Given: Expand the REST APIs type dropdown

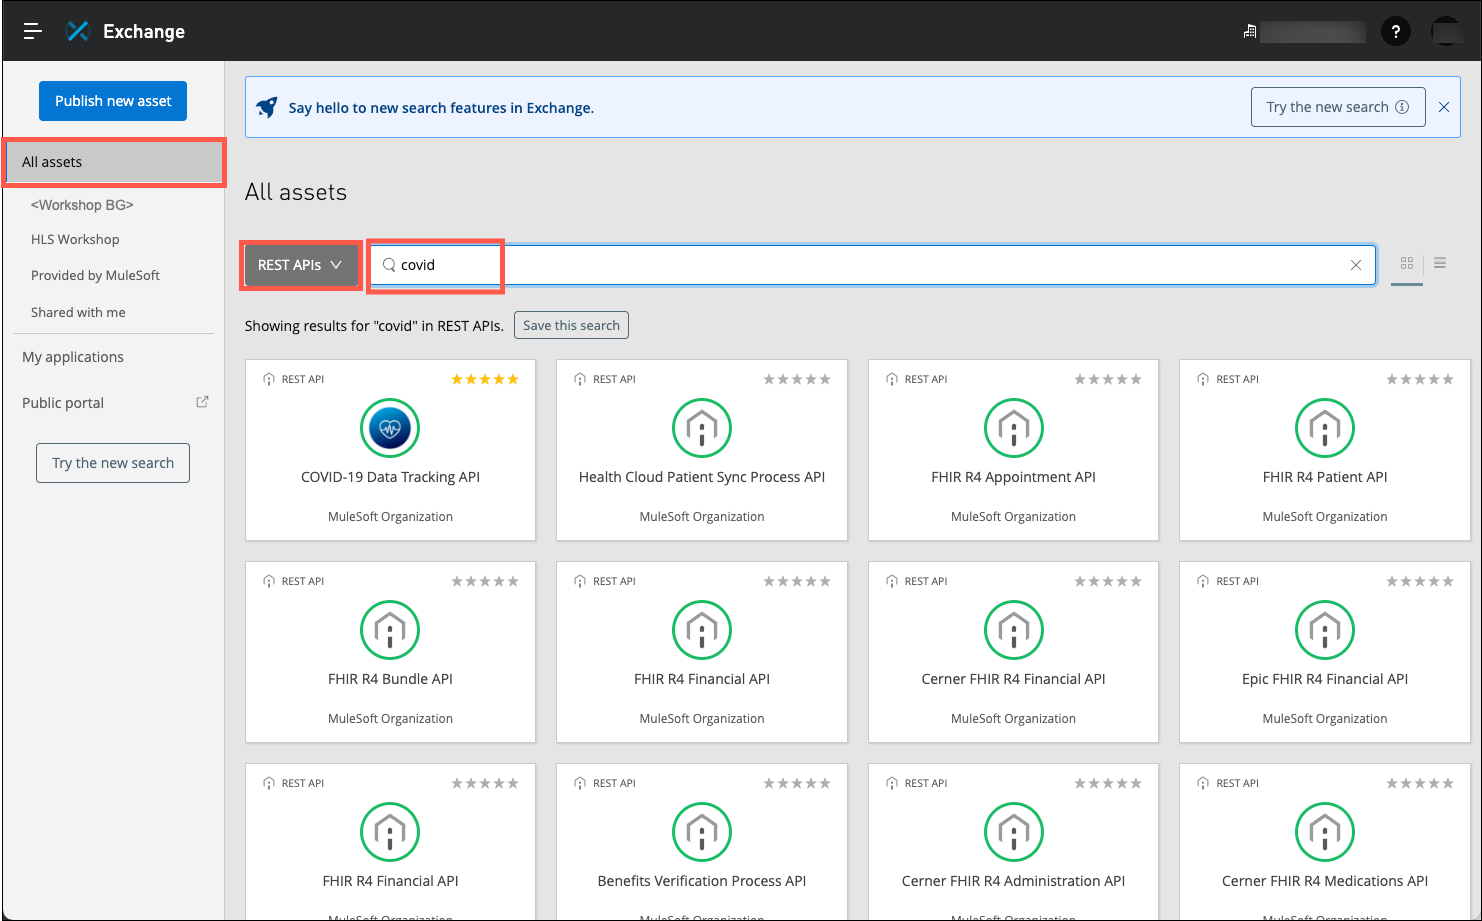Looking at the screenshot, I should coord(301,265).
